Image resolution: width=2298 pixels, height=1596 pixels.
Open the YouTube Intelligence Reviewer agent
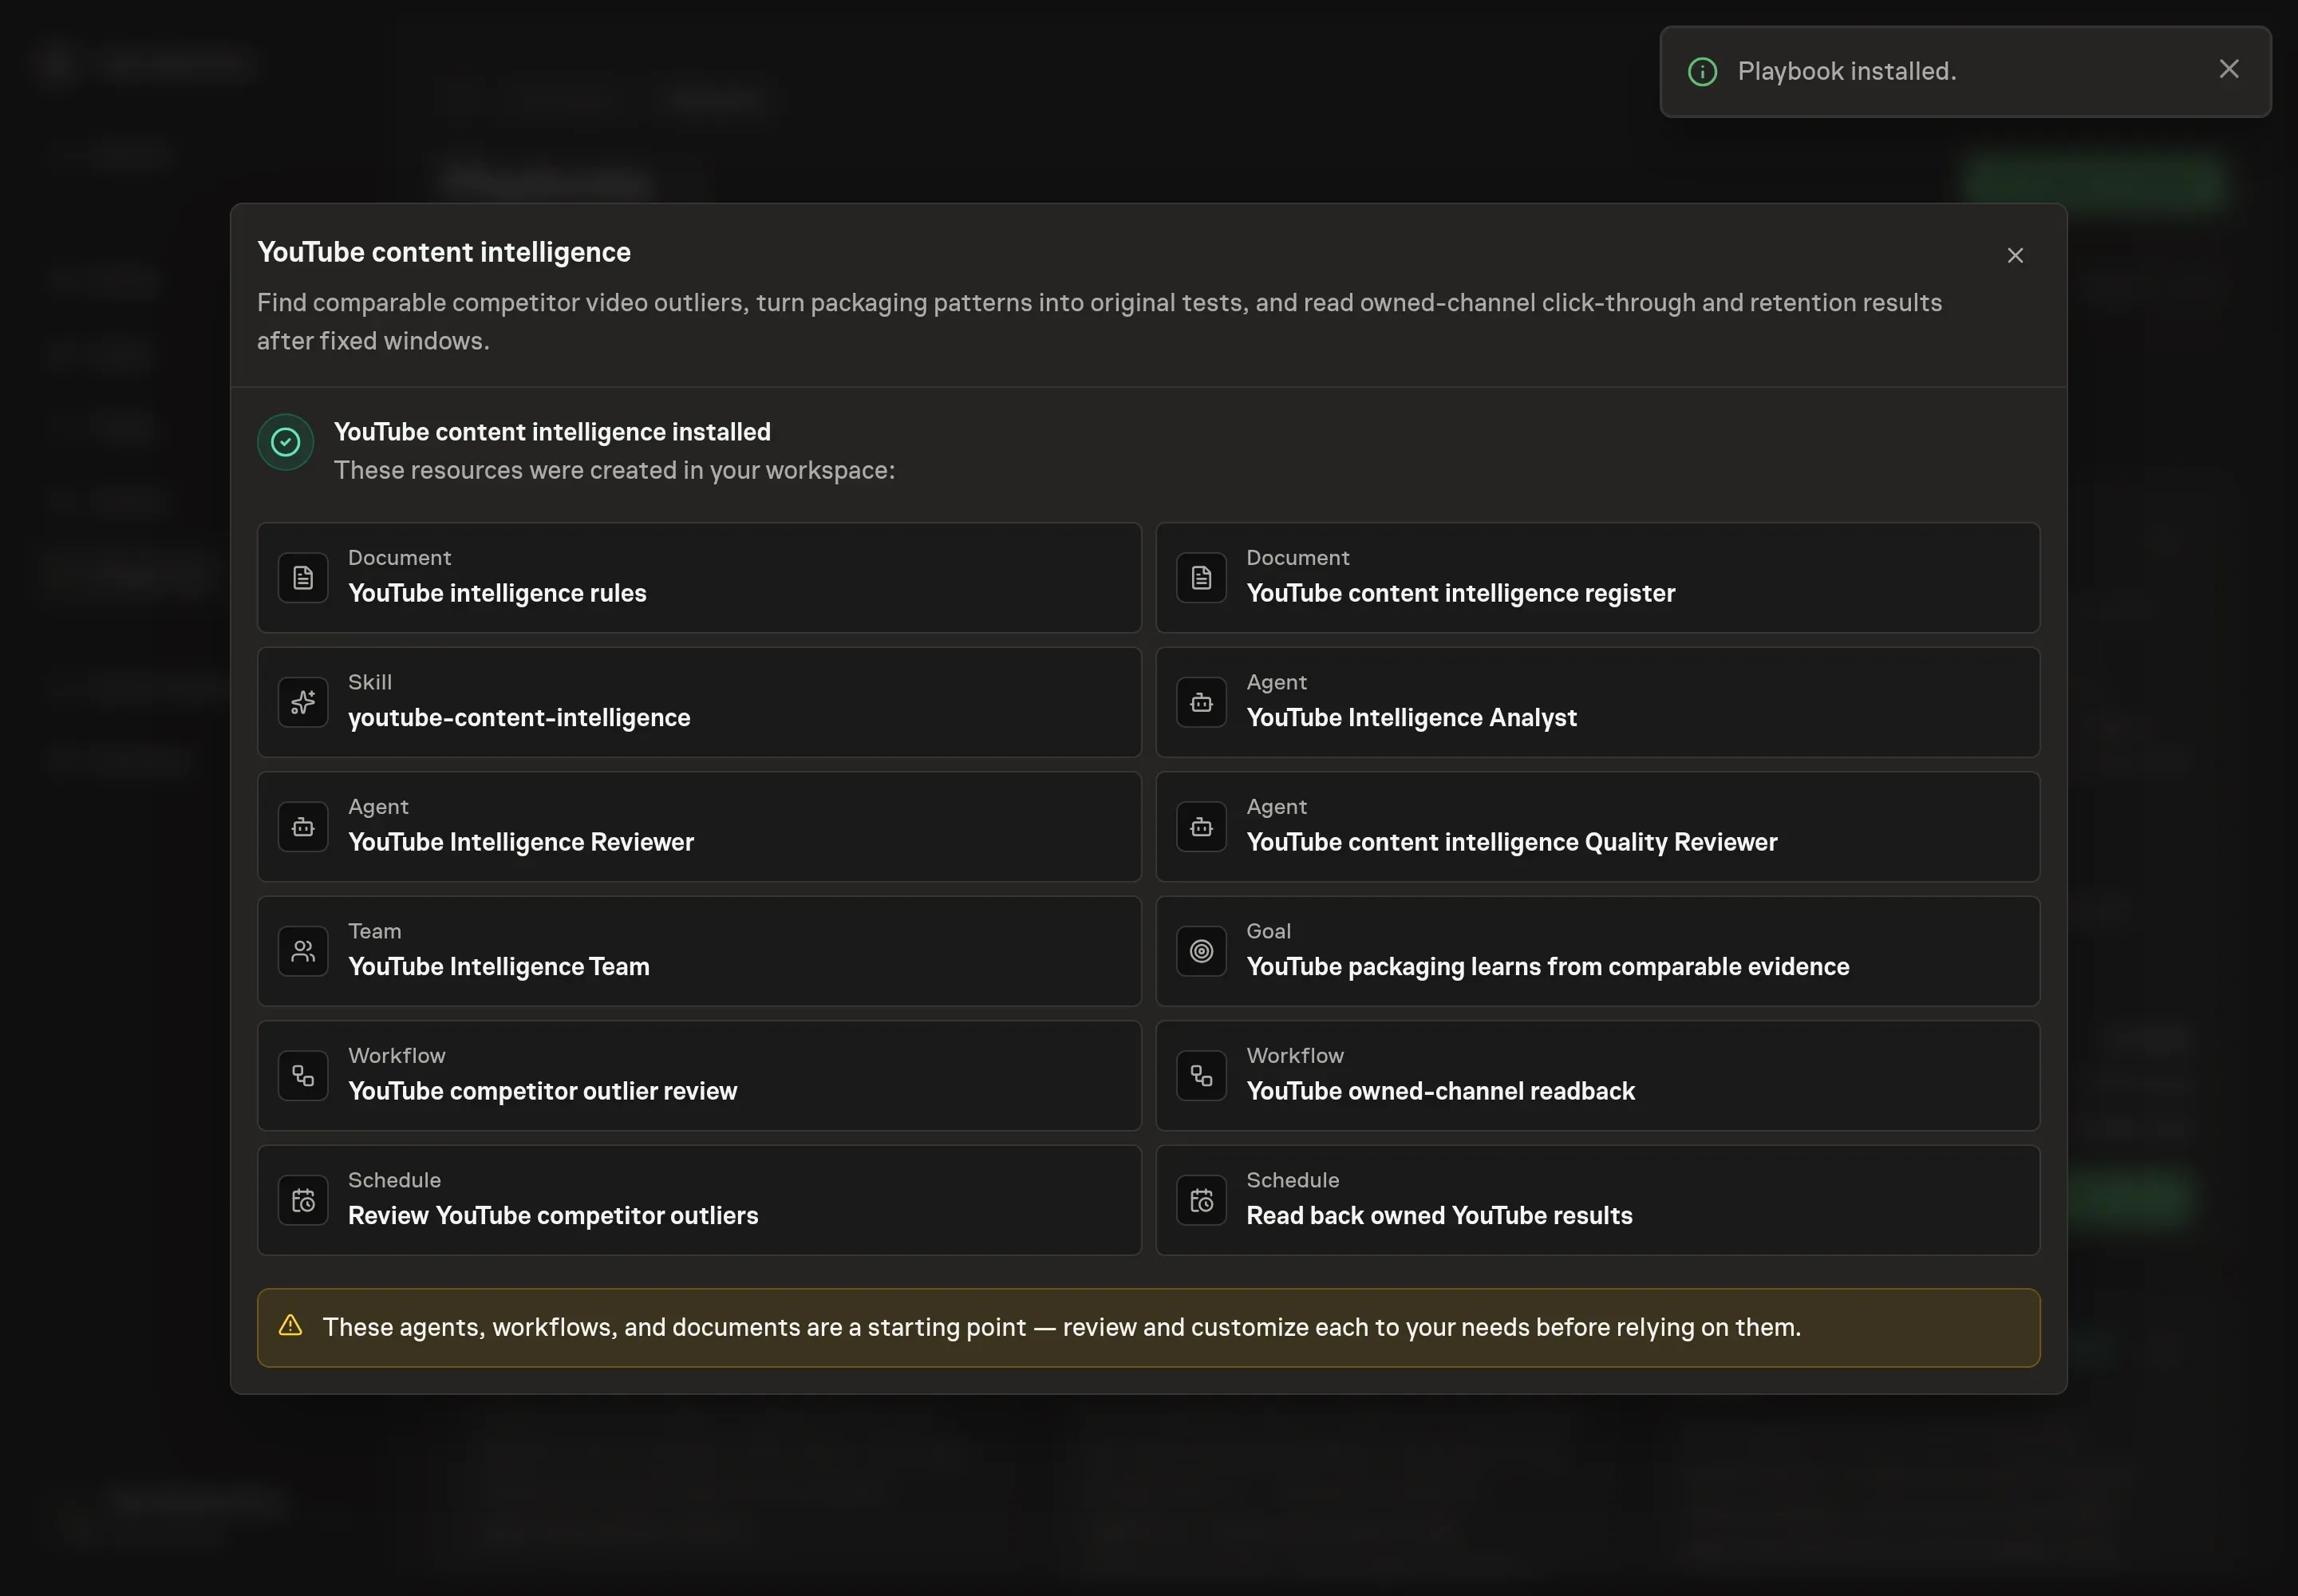699,827
